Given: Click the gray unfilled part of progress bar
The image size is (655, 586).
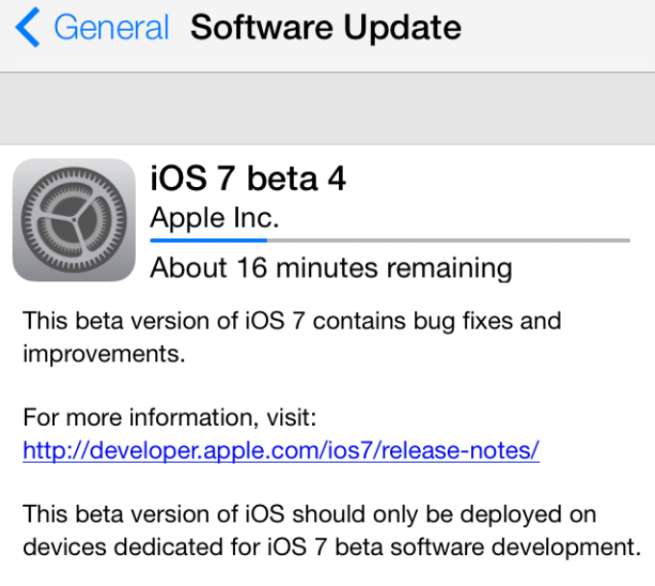Looking at the screenshot, I should (448, 240).
